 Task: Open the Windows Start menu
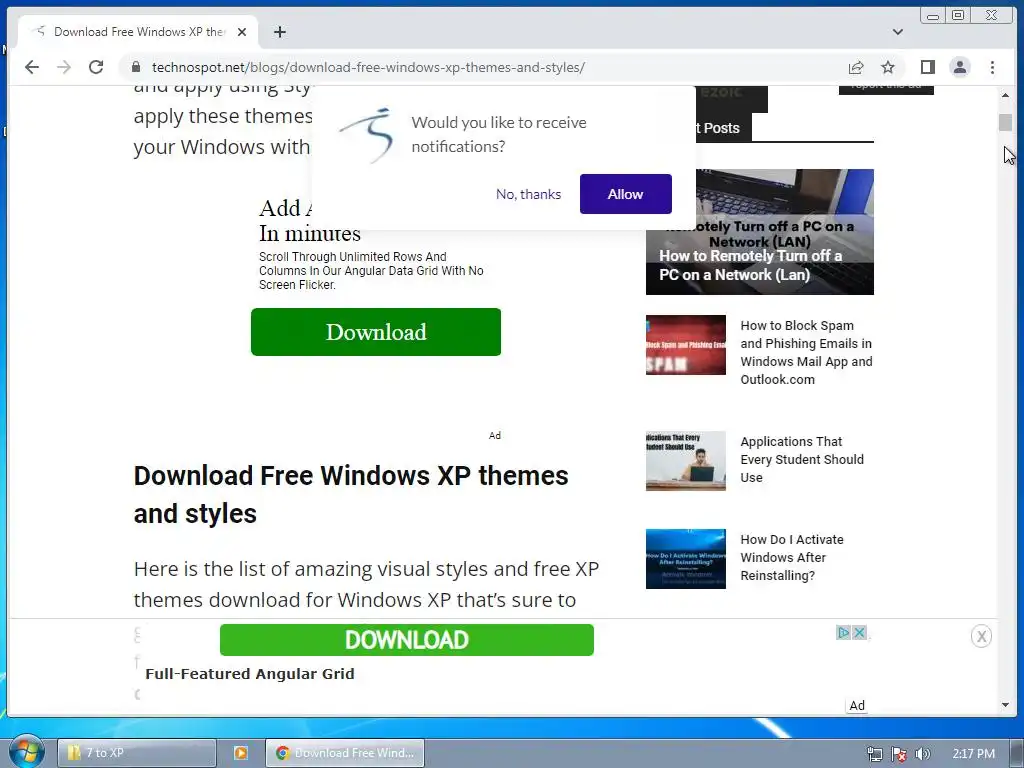point(26,752)
